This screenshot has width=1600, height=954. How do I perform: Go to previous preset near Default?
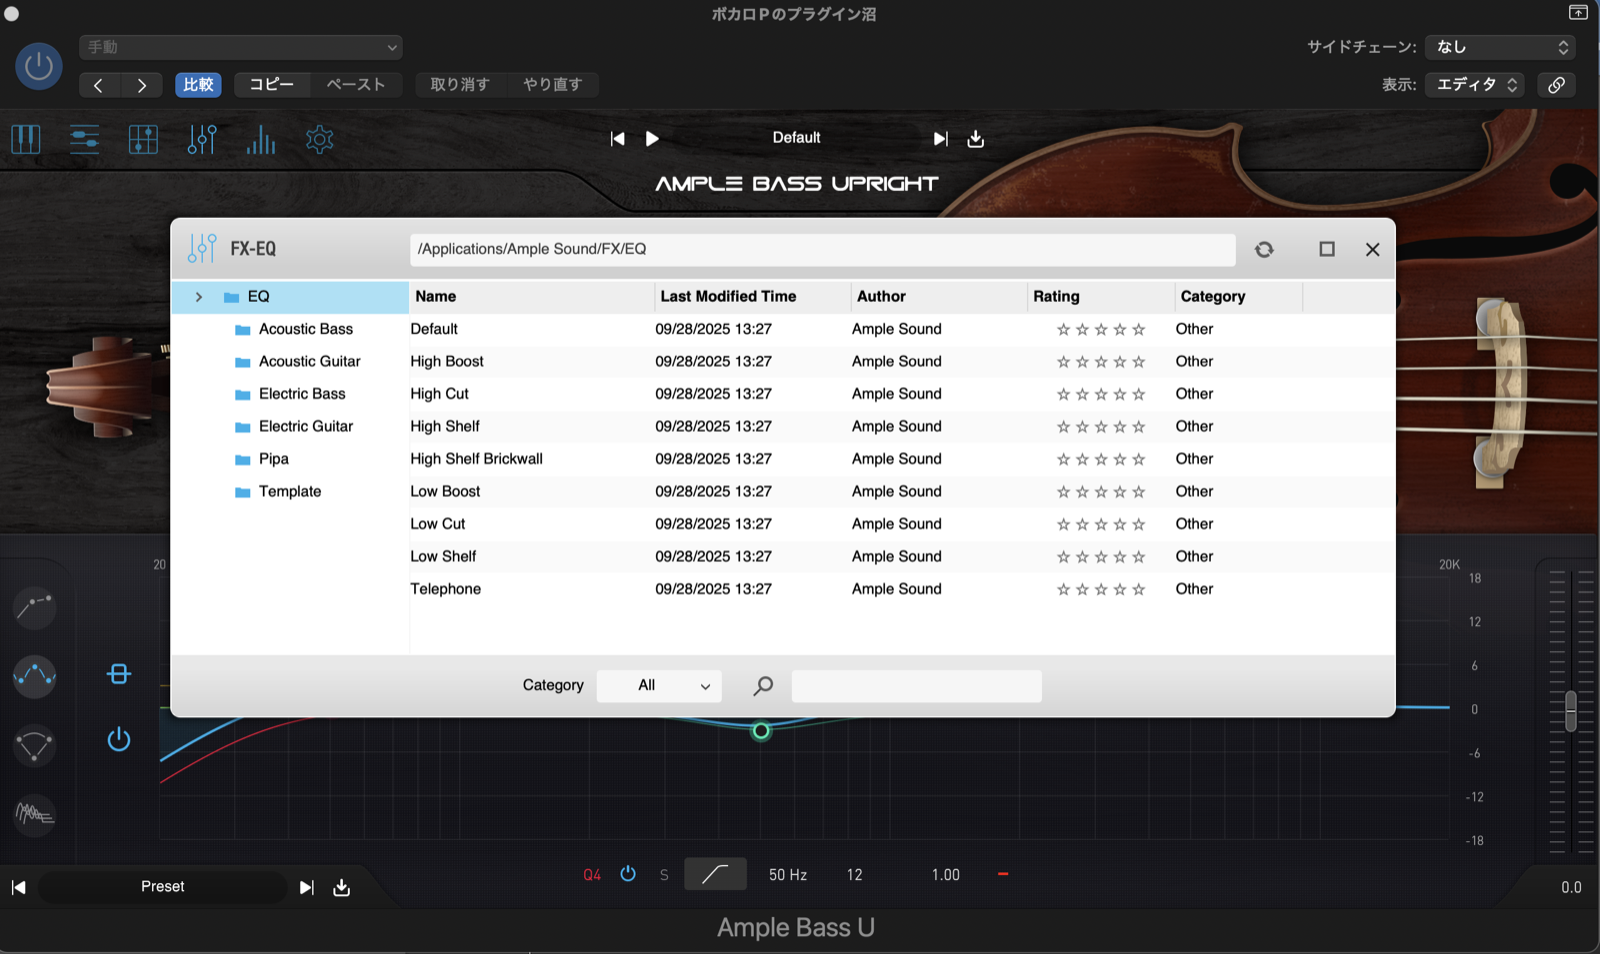pos(618,139)
